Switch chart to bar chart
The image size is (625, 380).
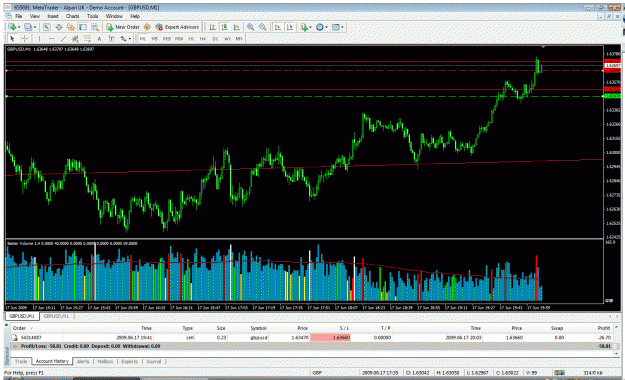(x=212, y=27)
